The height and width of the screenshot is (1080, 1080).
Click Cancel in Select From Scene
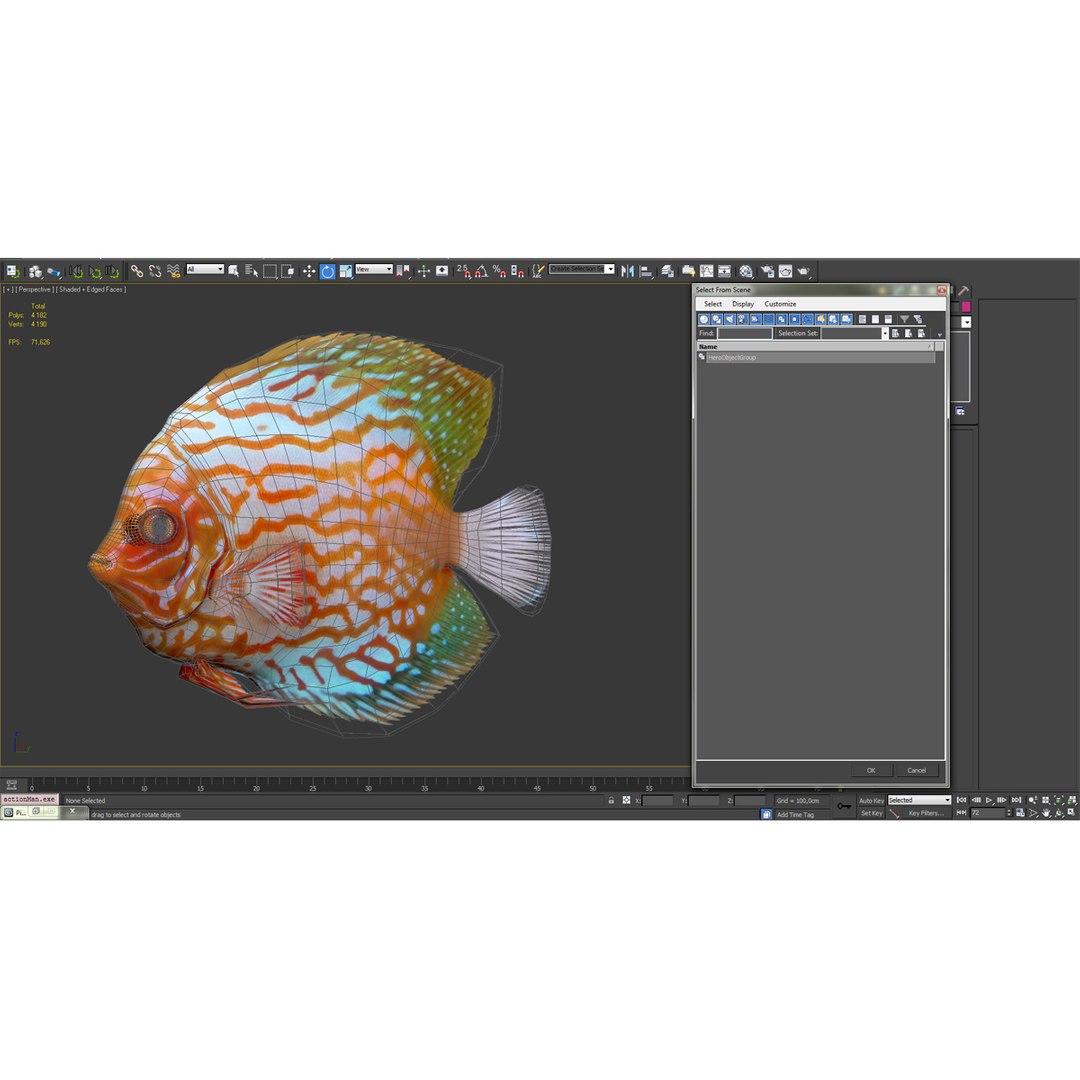(916, 770)
